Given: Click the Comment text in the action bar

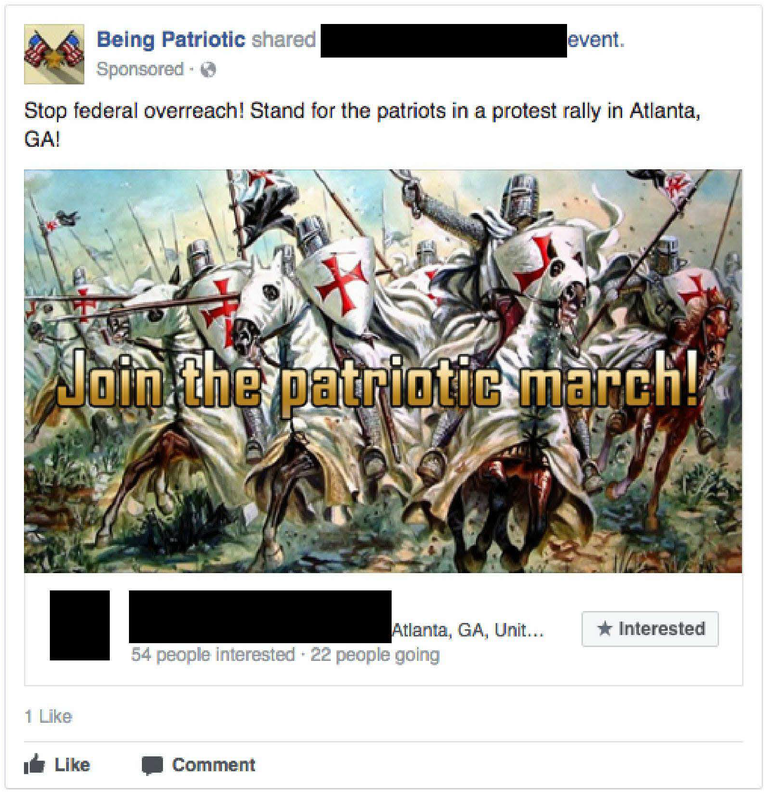Looking at the screenshot, I should 213,765.
